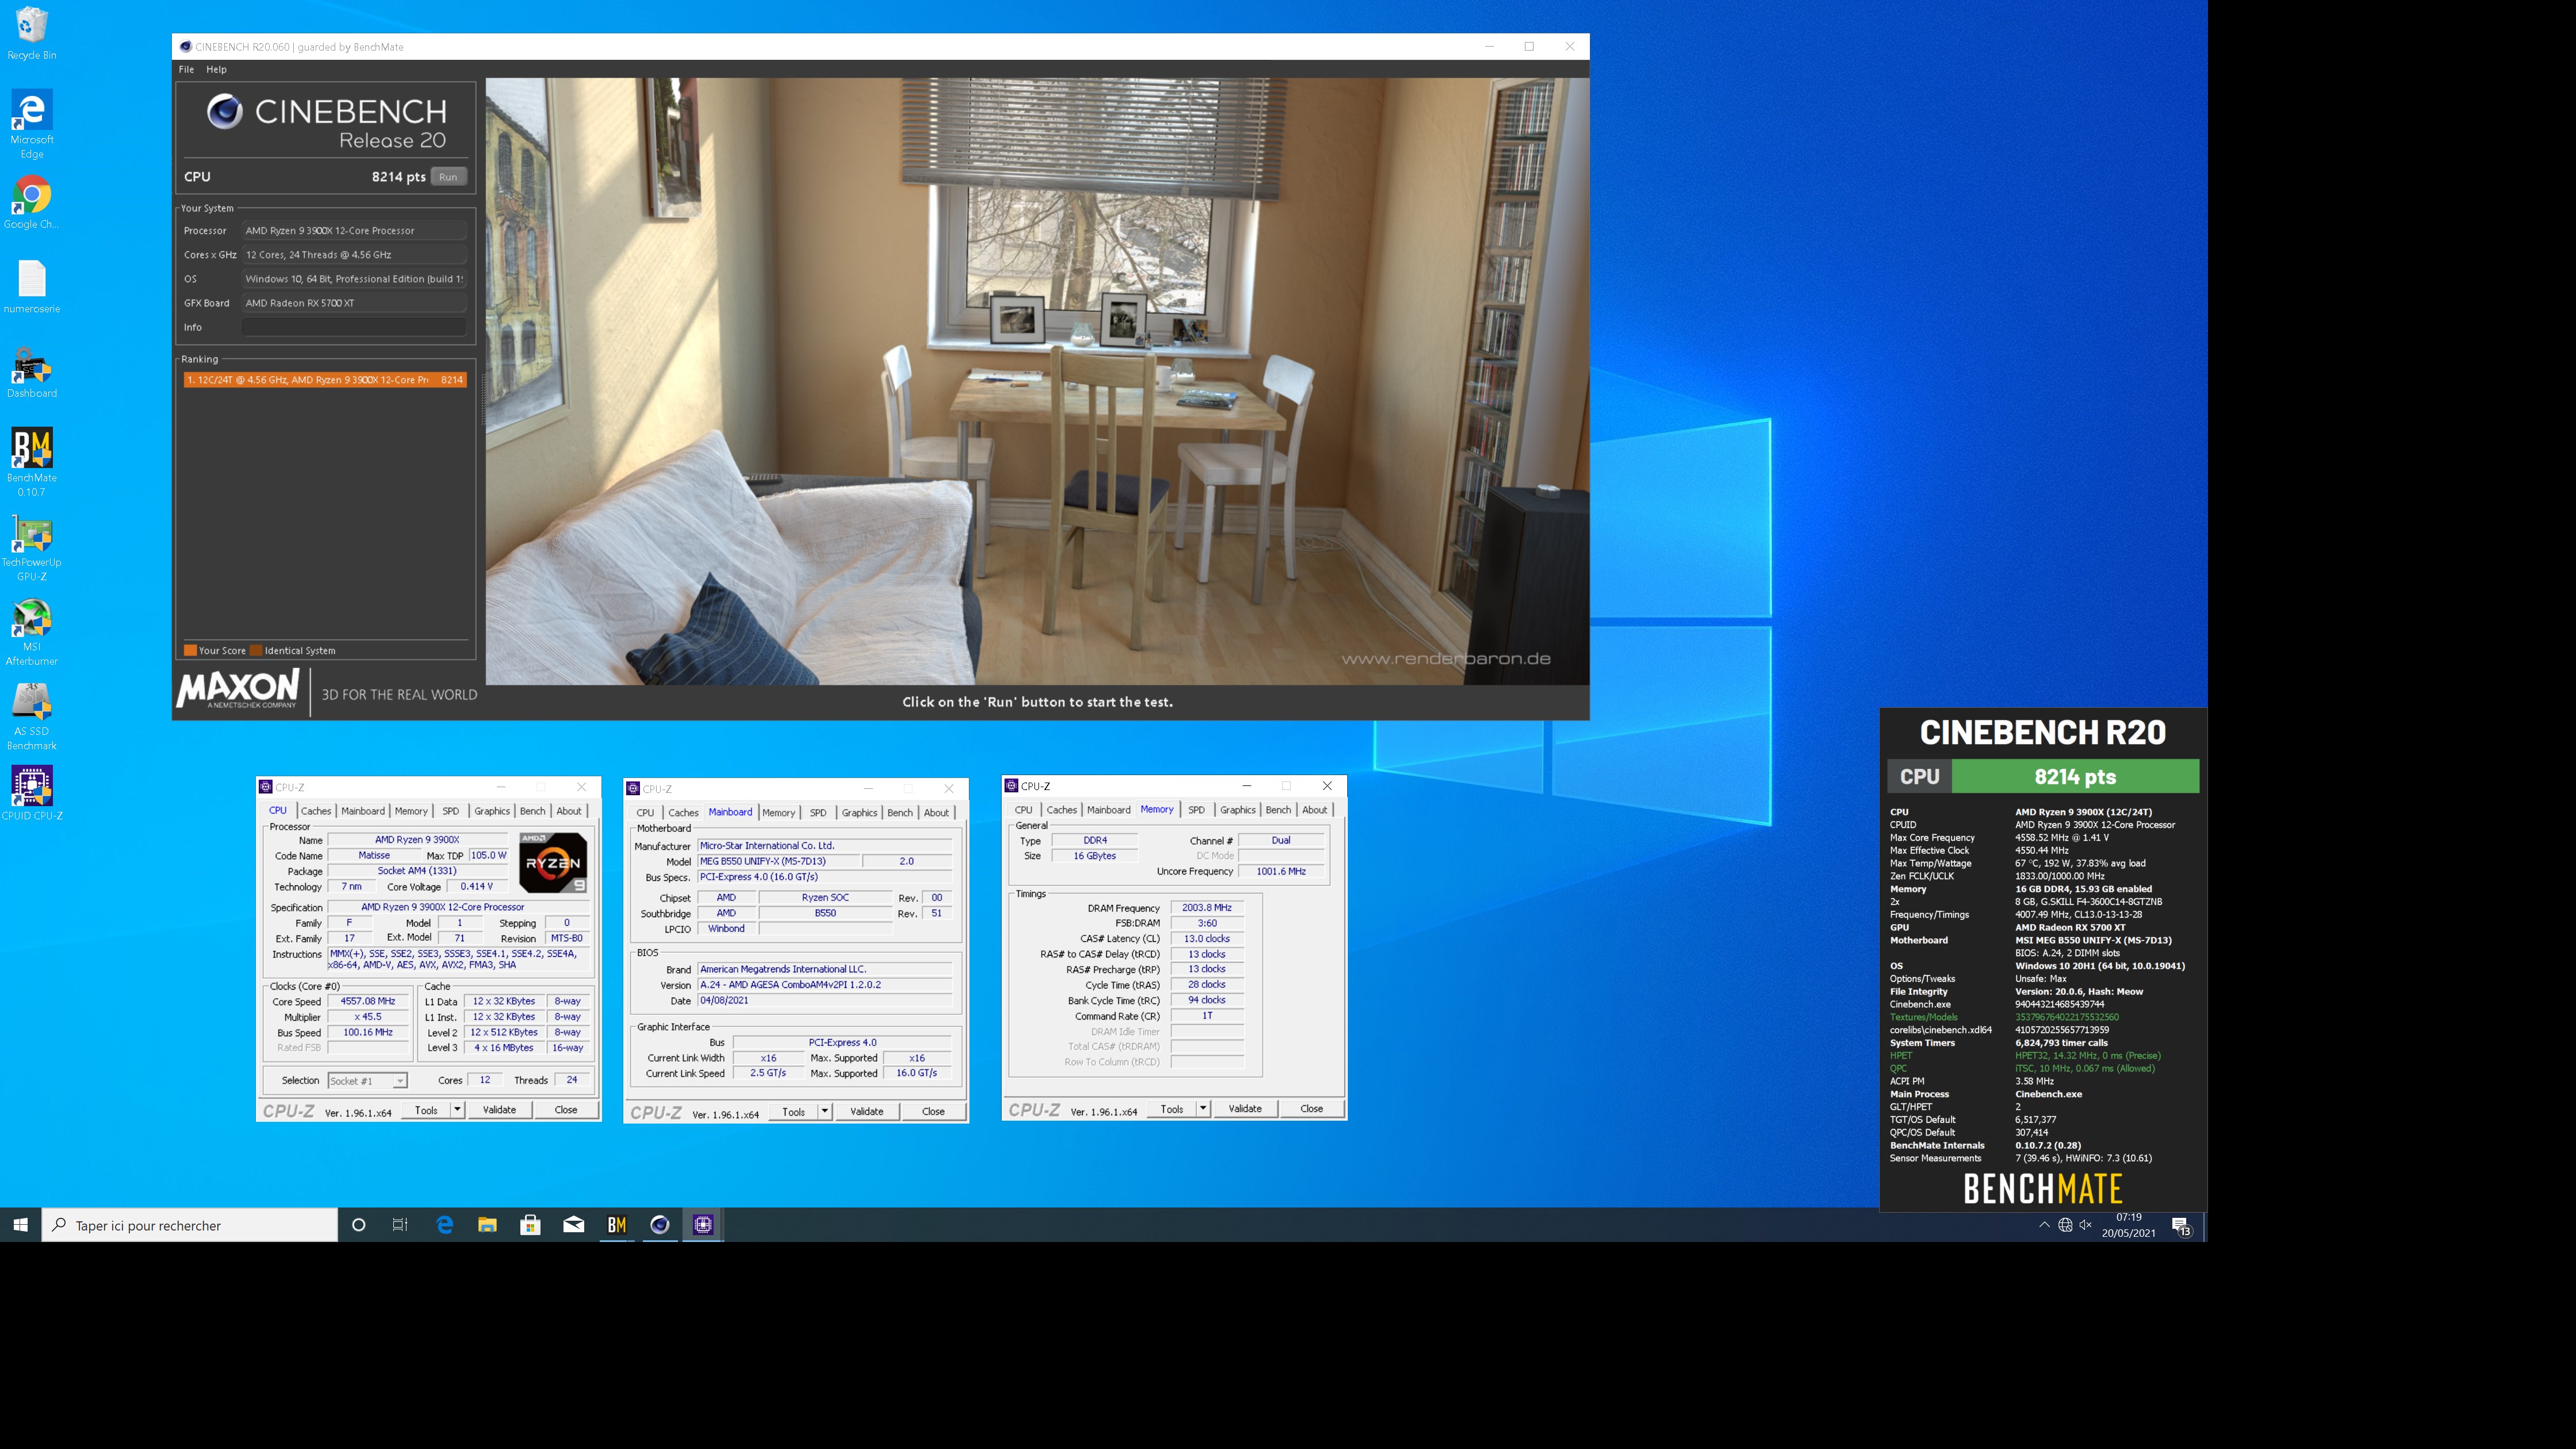Open Graphics tab in Mainboard CPU-Z window

pyautogui.click(x=859, y=813)
